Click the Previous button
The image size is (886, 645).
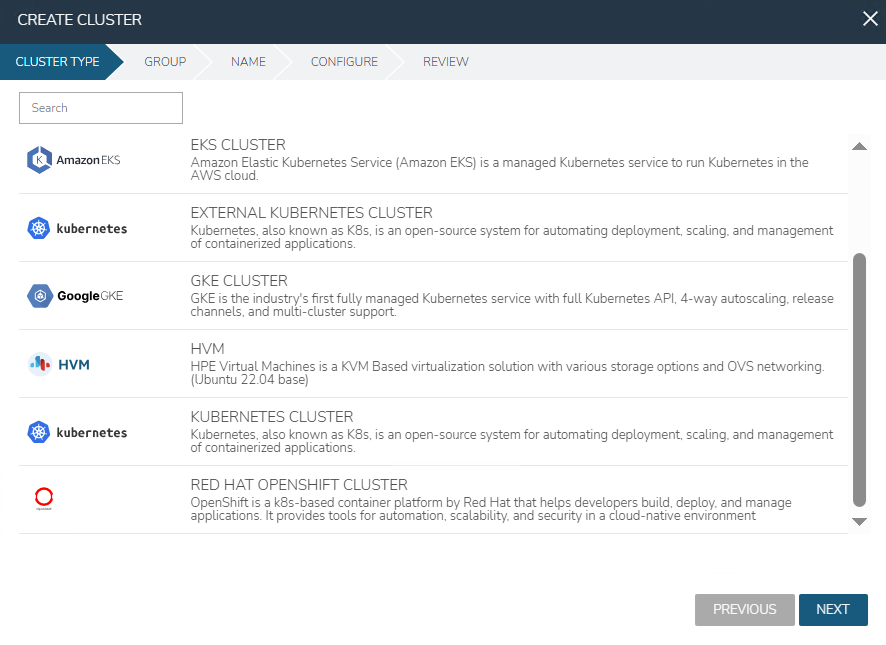point(744,609)
